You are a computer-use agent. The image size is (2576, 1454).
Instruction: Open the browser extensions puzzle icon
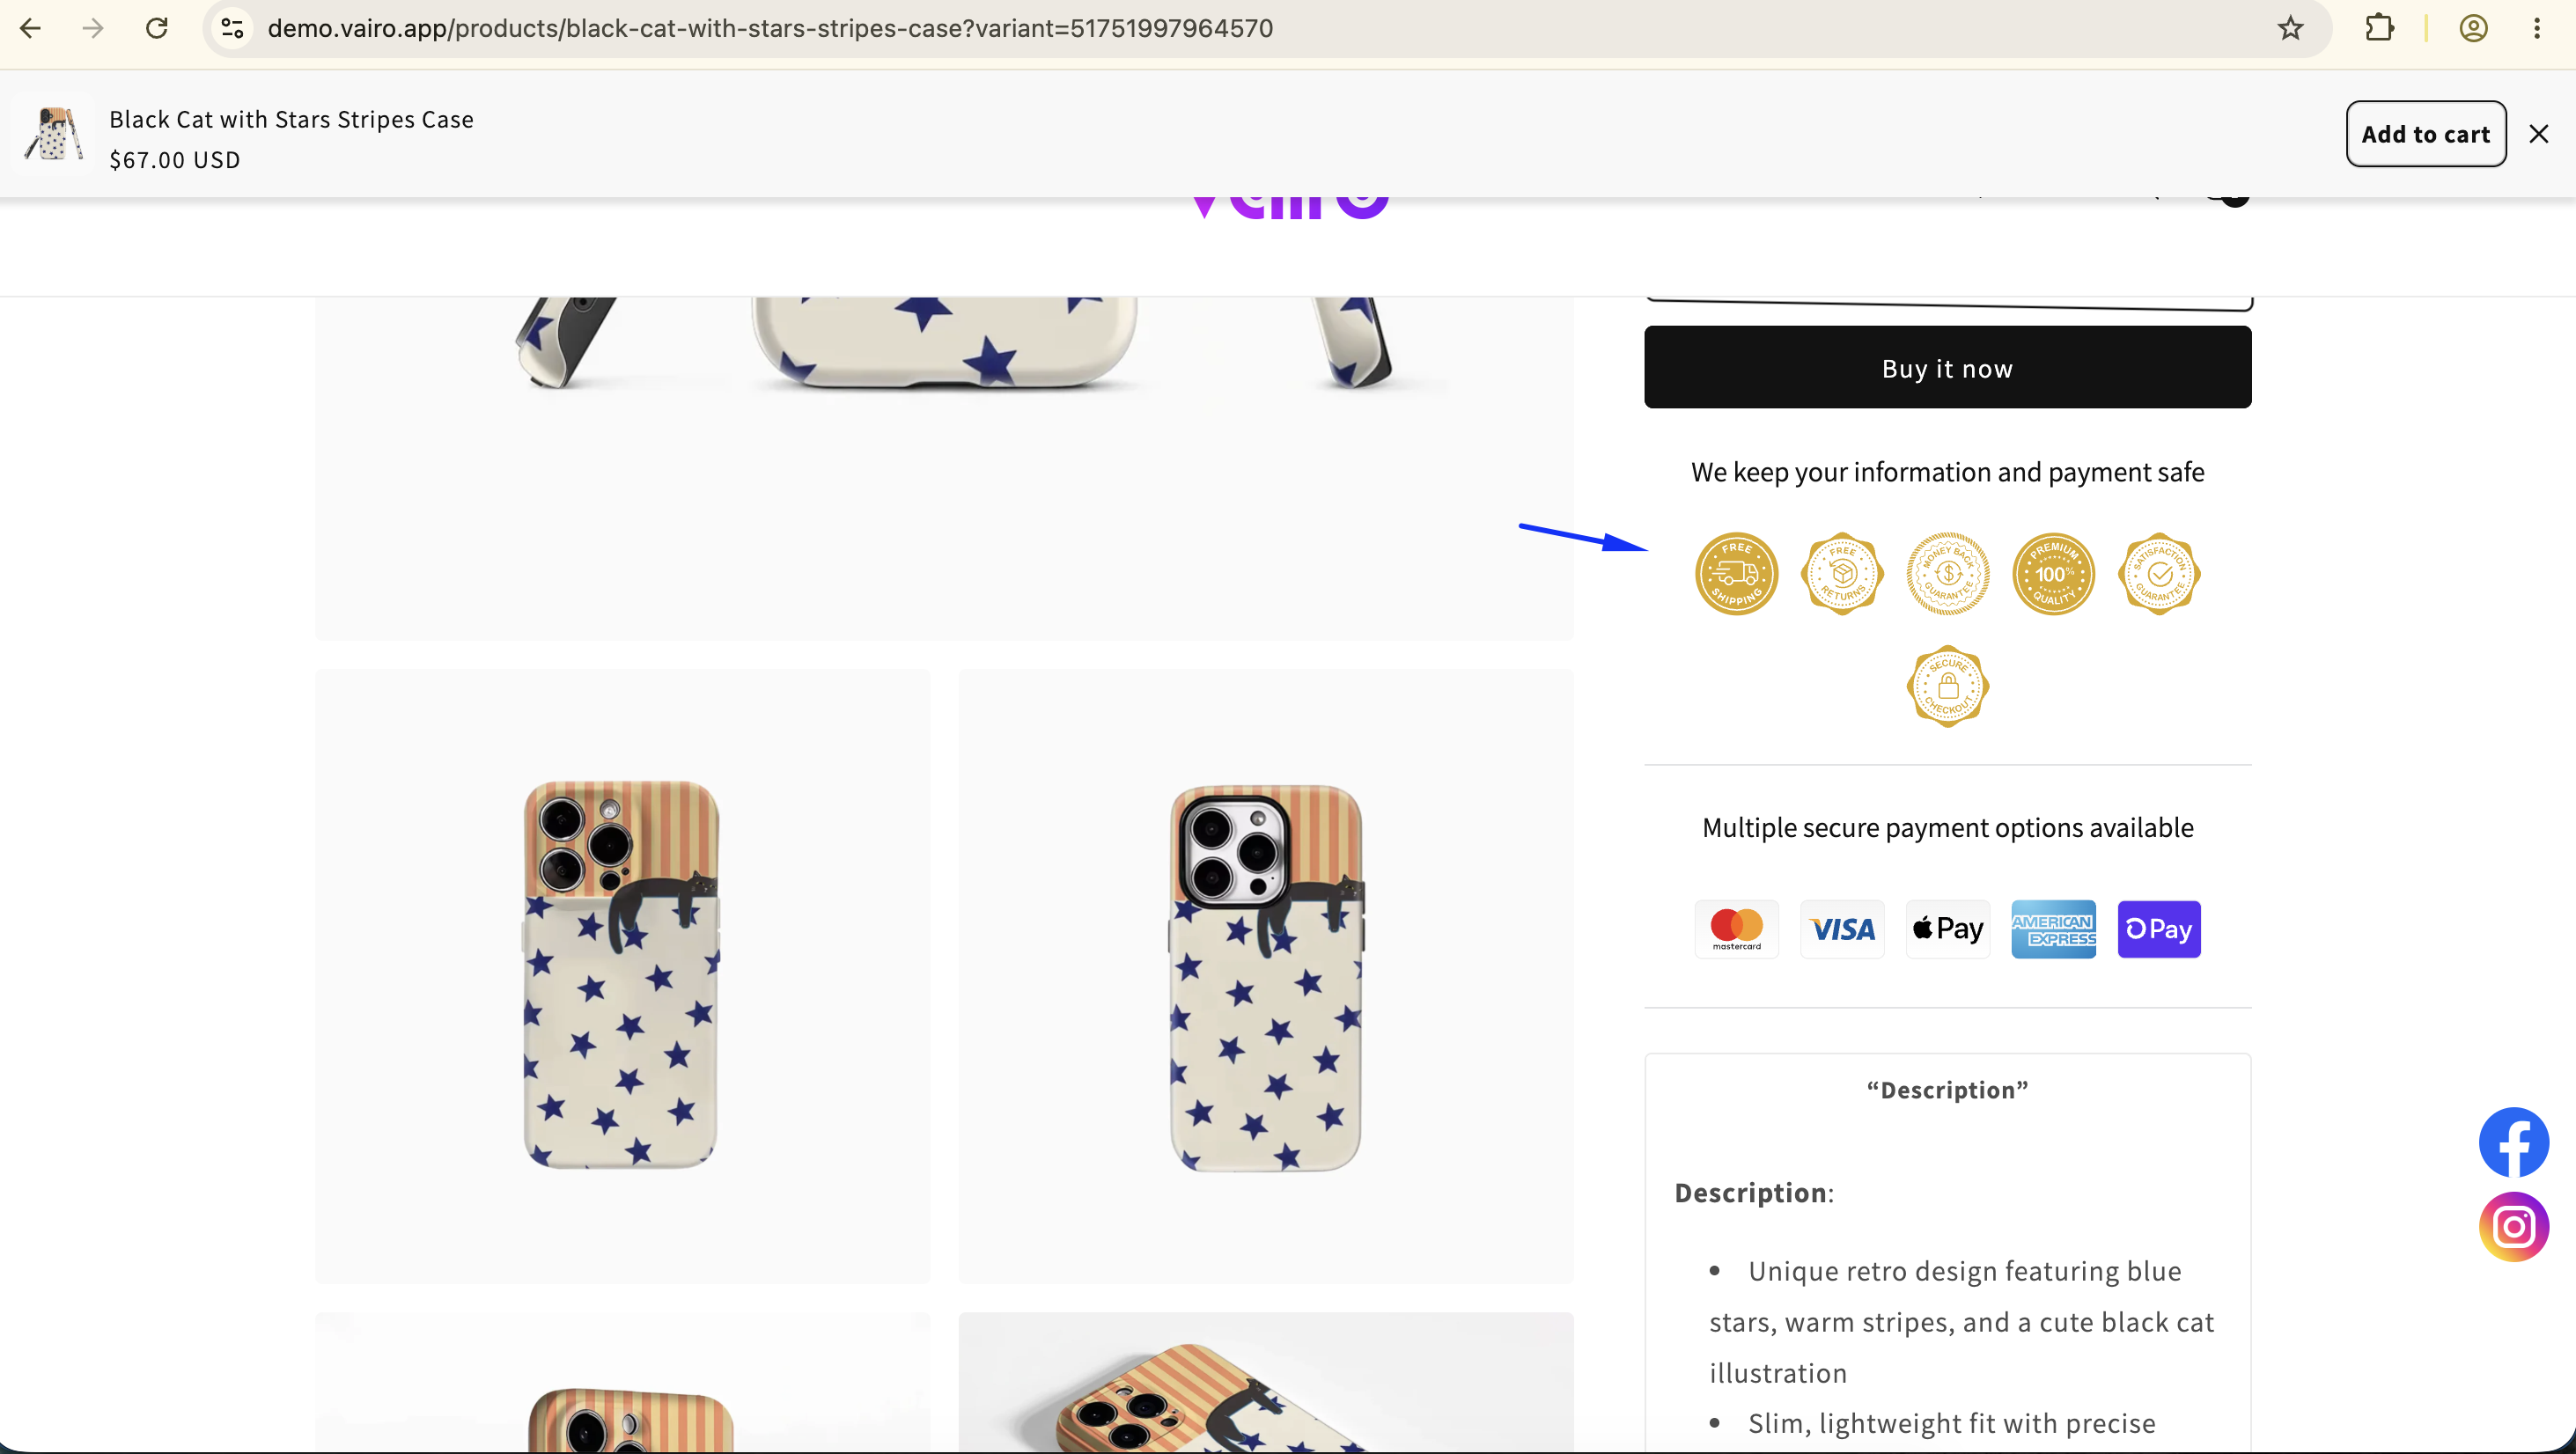pyautogui.click(x=2380, y=28)
